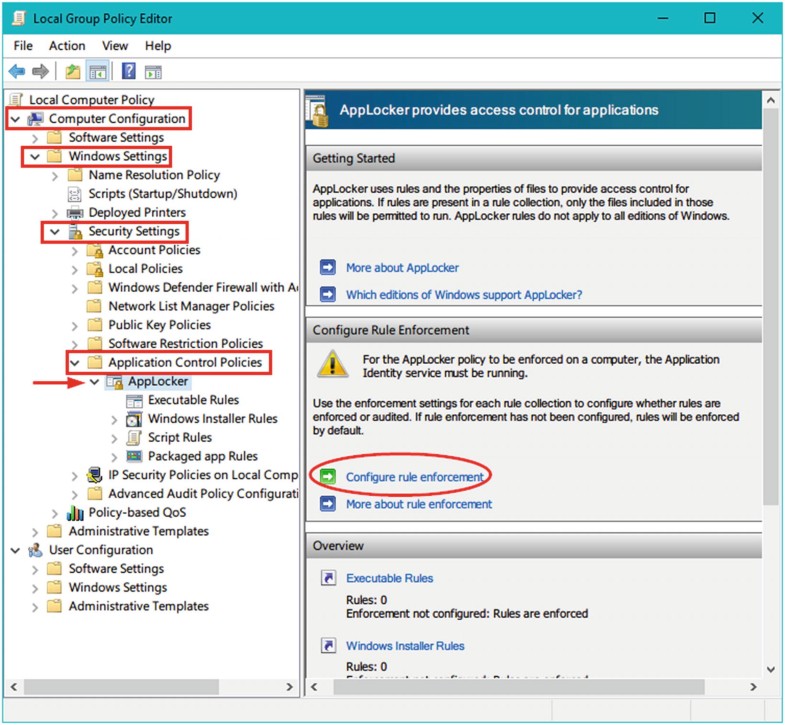Click the Scripts (Startup/Shutdown) icon
This screenshot has height=725, width=785.
point(74,194)
